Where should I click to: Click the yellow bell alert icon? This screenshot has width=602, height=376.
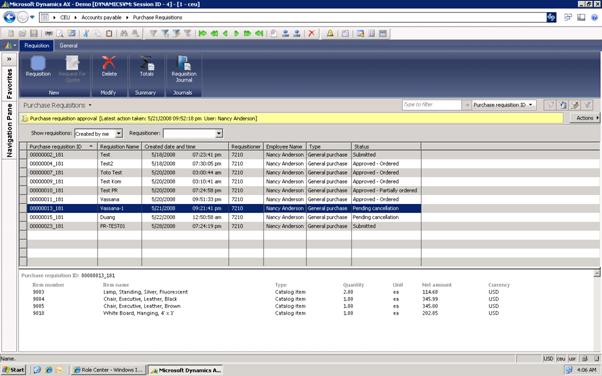(330, 33)
